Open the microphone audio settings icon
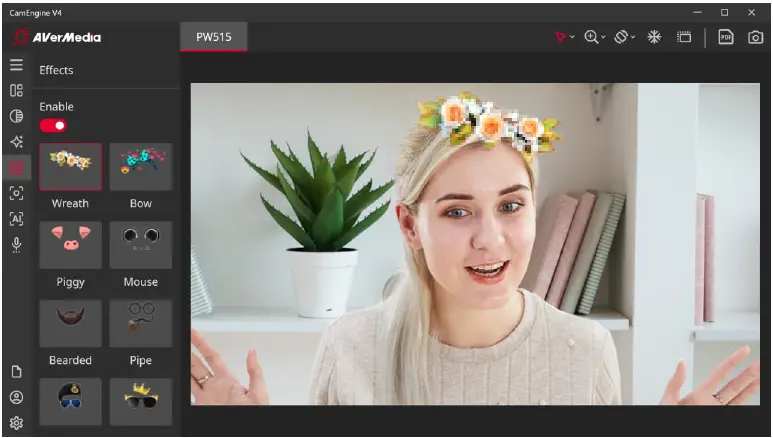The width and height of the screenshot is (773, 438). (16, 245)
